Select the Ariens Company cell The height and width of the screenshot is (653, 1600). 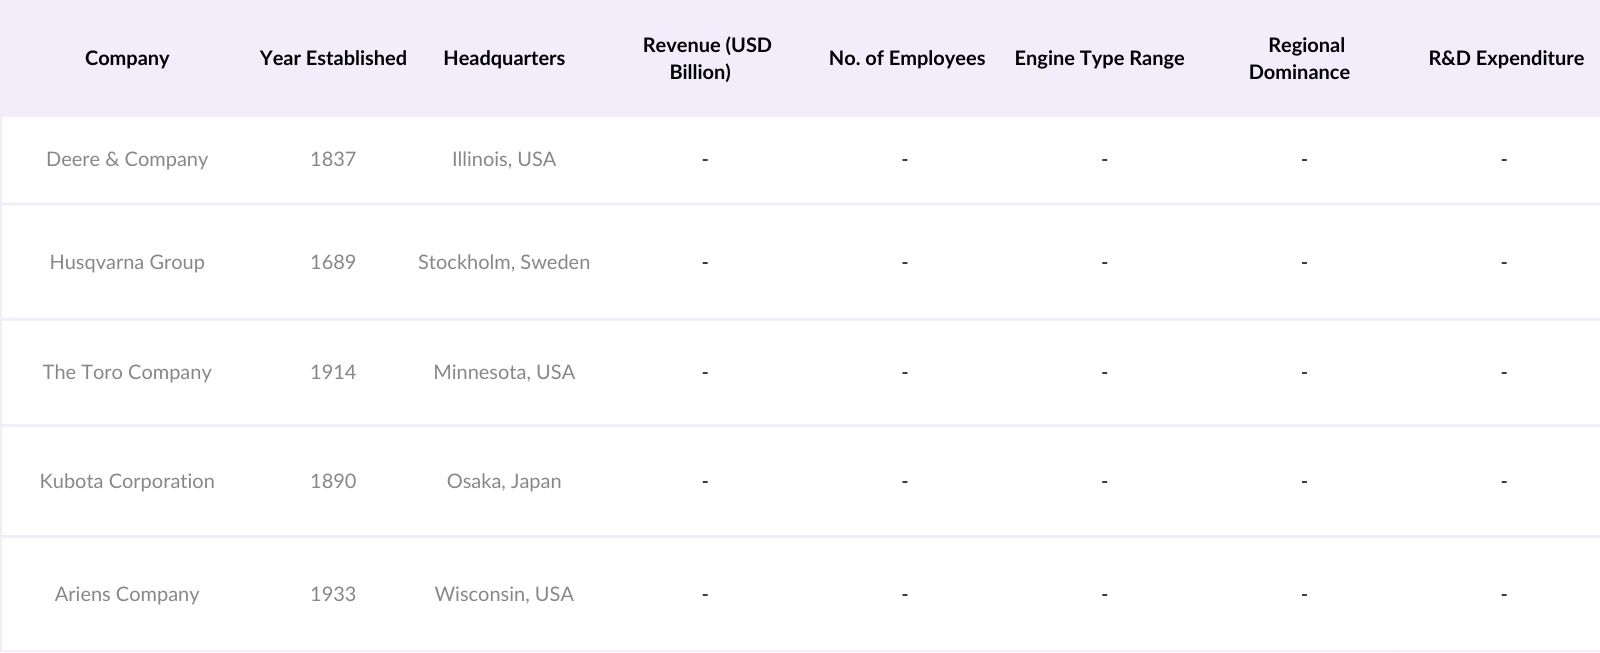click(x=127, y=594)
